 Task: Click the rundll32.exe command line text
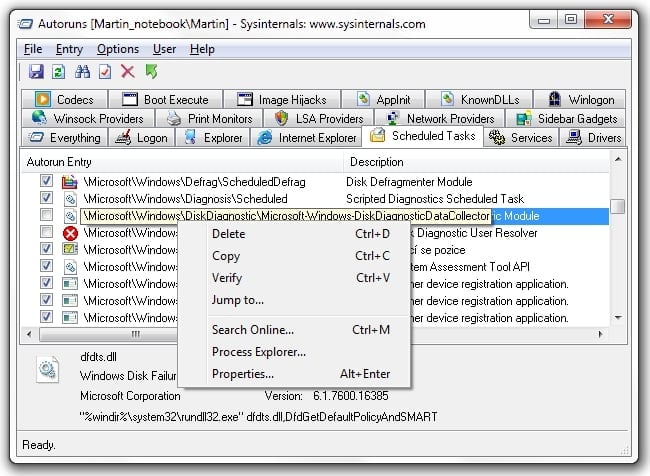[x=259, y=417]
